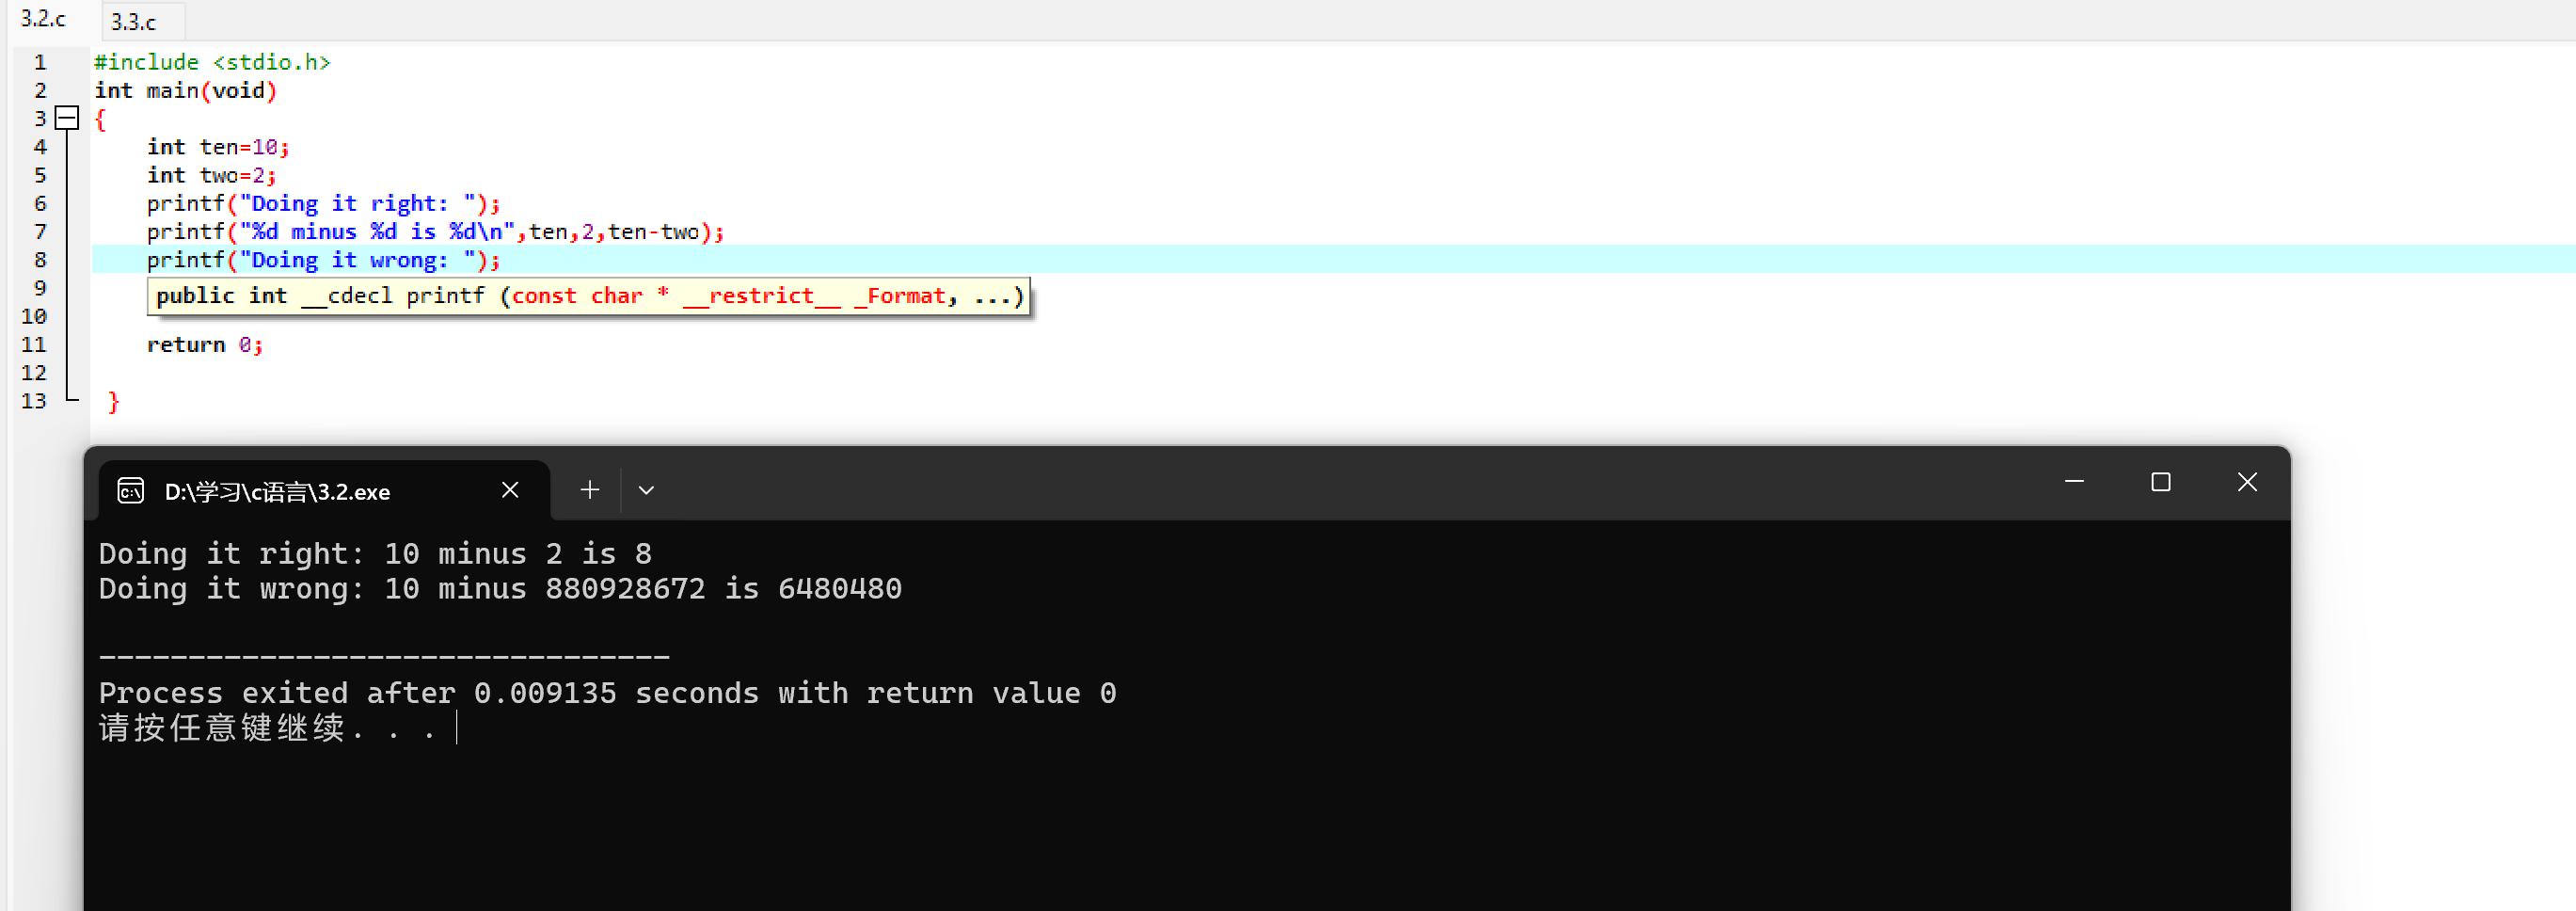
Task: Open the terminal profile dropdown chevron
Action: tap(646, 490)
